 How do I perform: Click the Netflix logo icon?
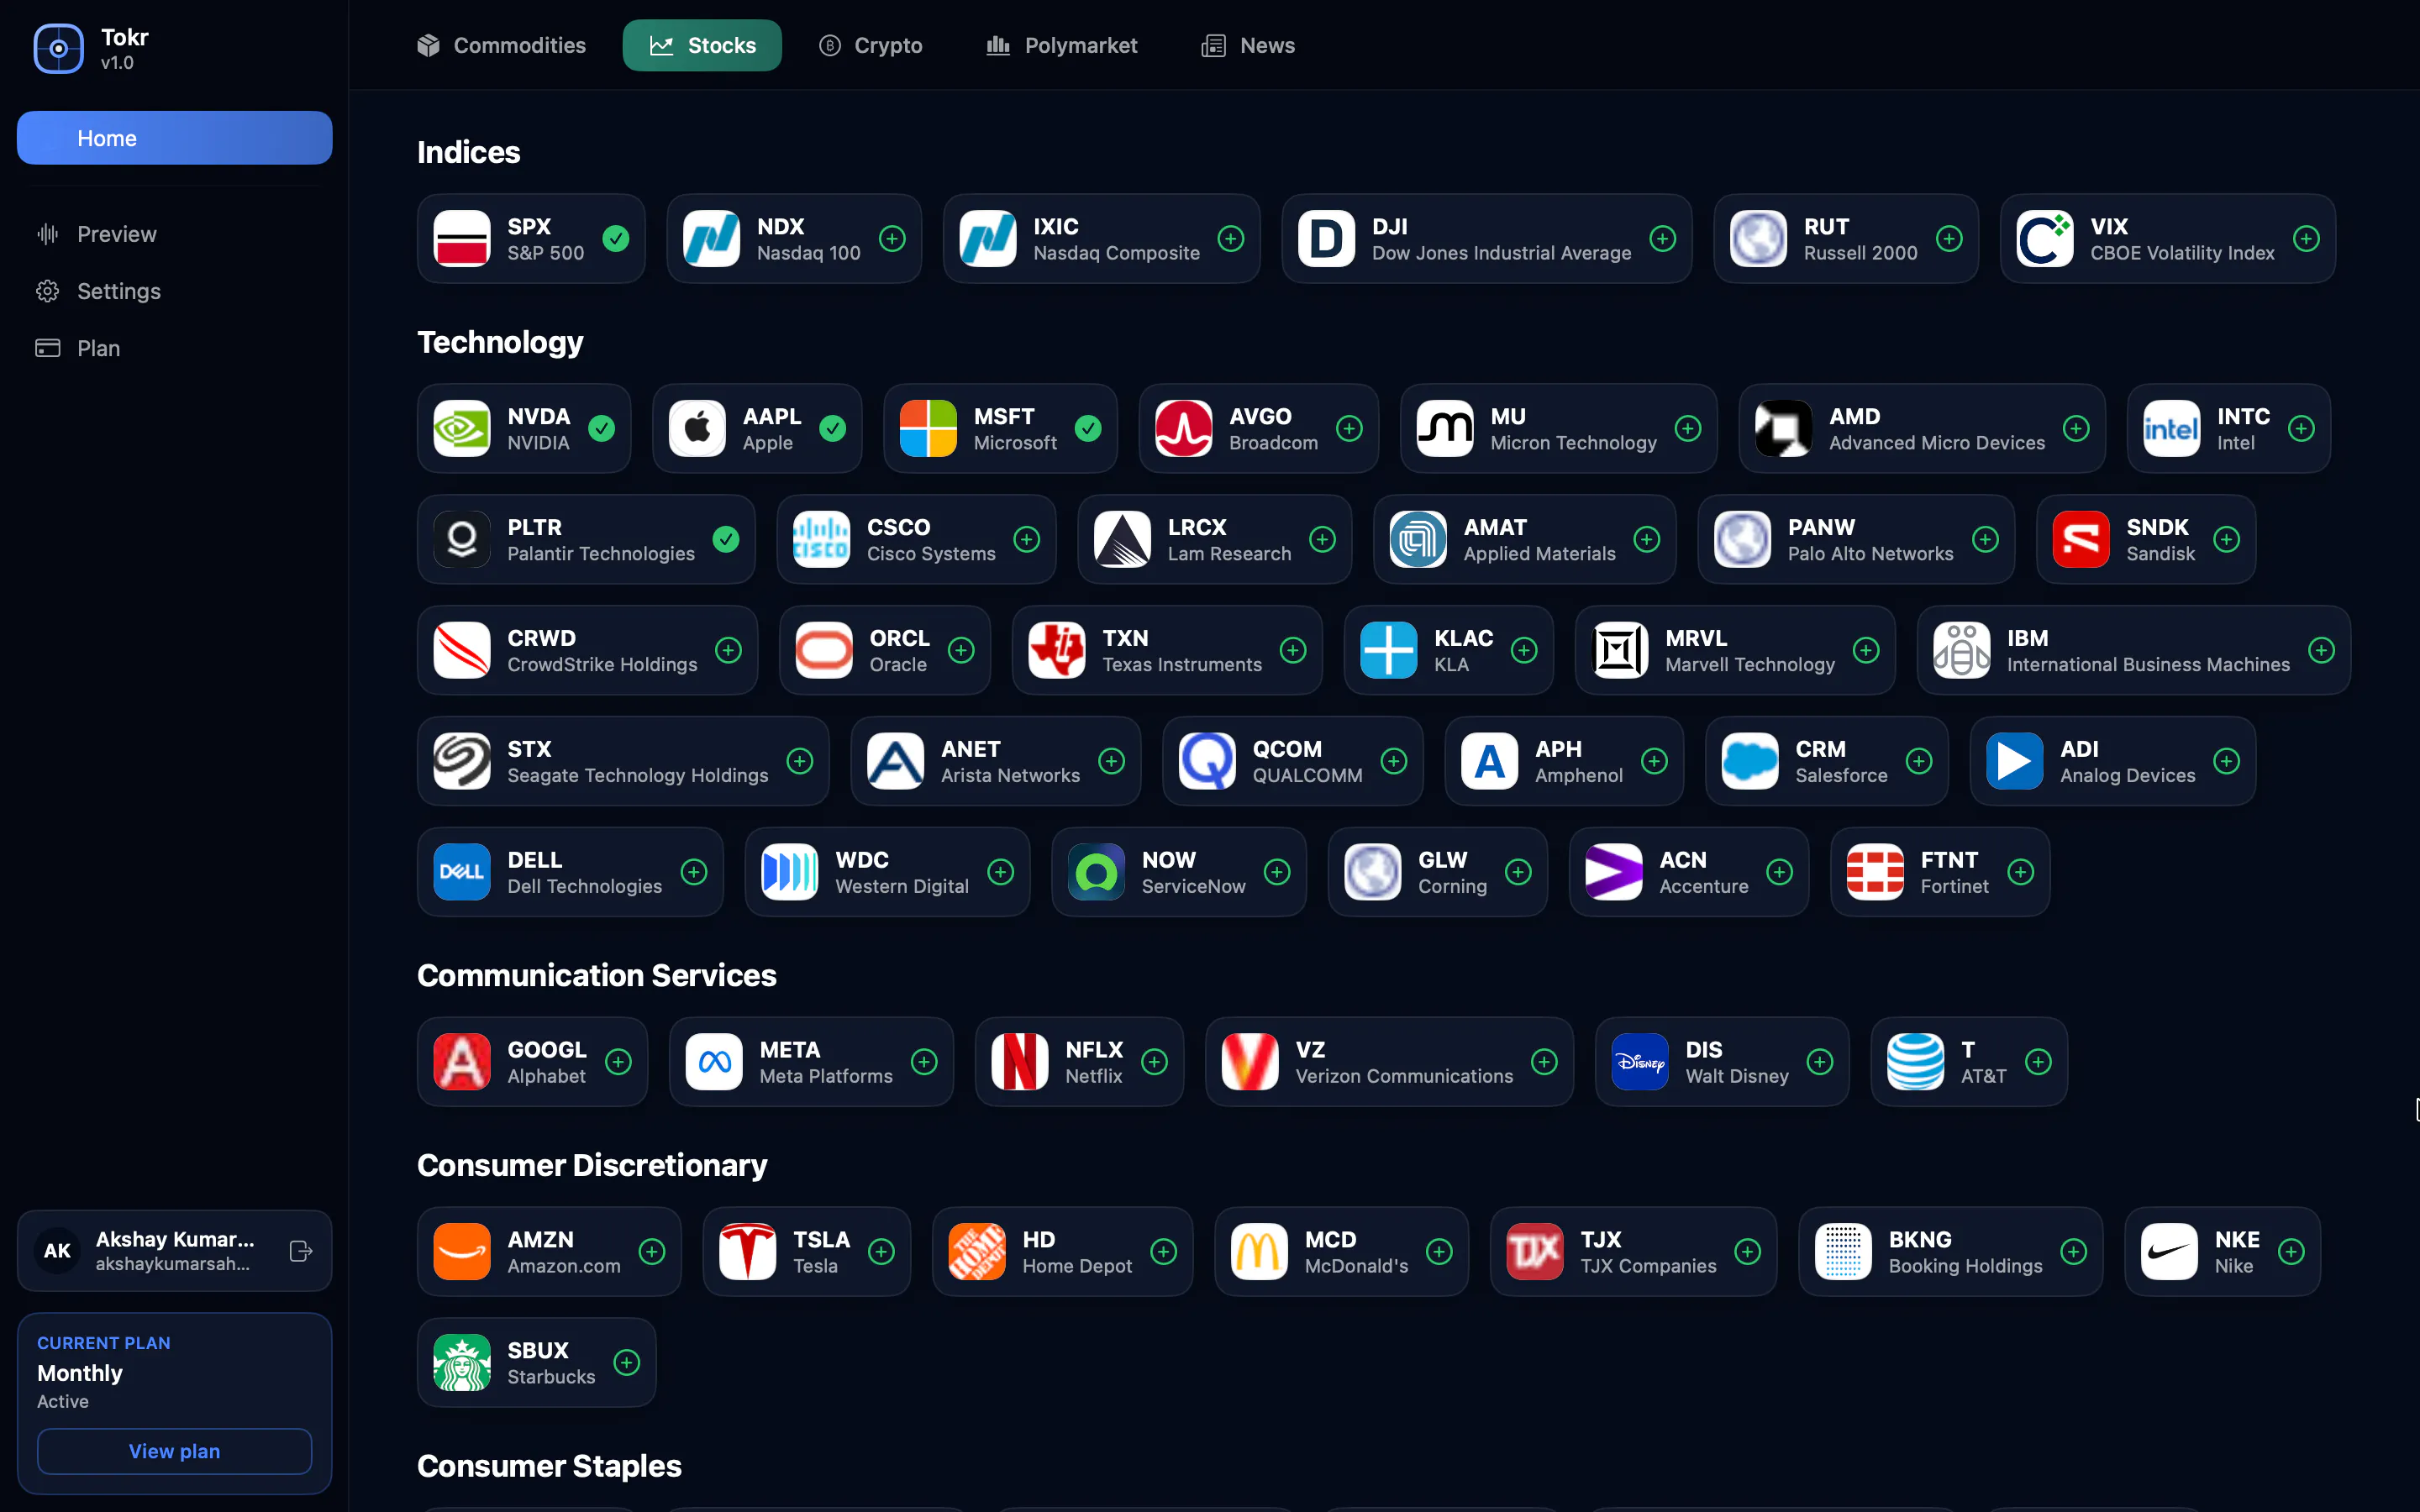pos(1020,1062)
